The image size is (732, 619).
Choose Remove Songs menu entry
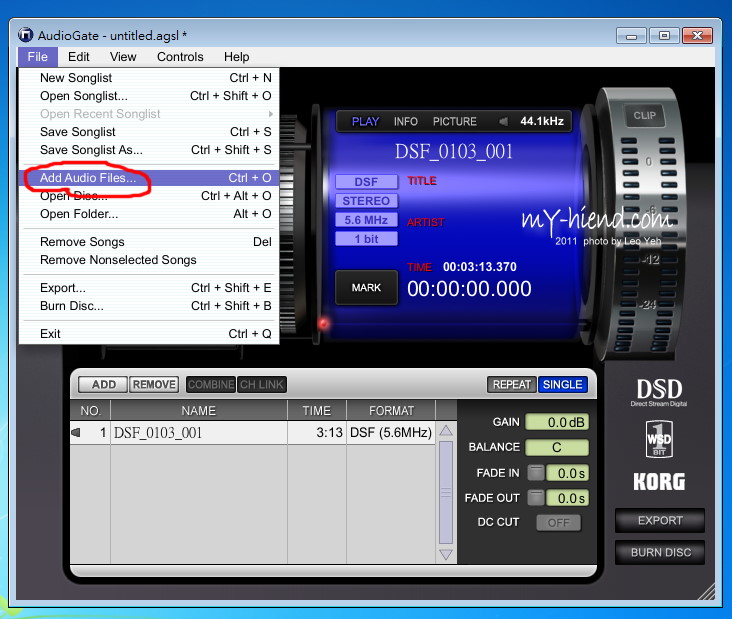pyautogui.click(x=149, y=242)
